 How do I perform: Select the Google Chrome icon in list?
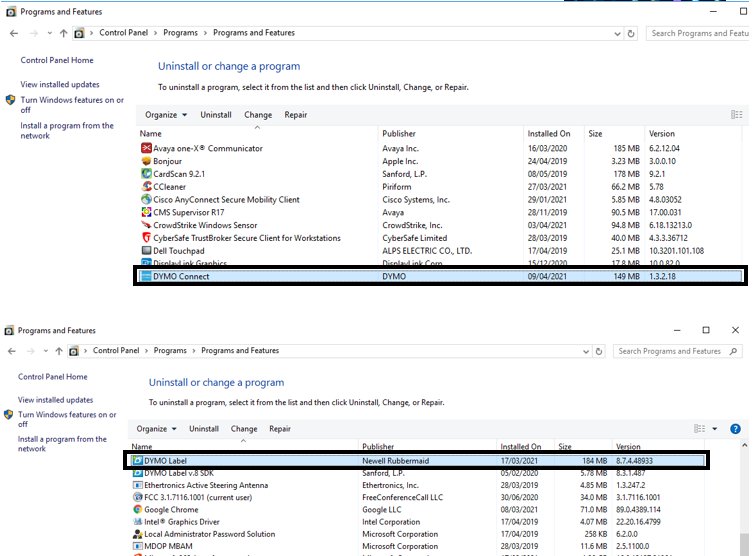click(137, 509)
